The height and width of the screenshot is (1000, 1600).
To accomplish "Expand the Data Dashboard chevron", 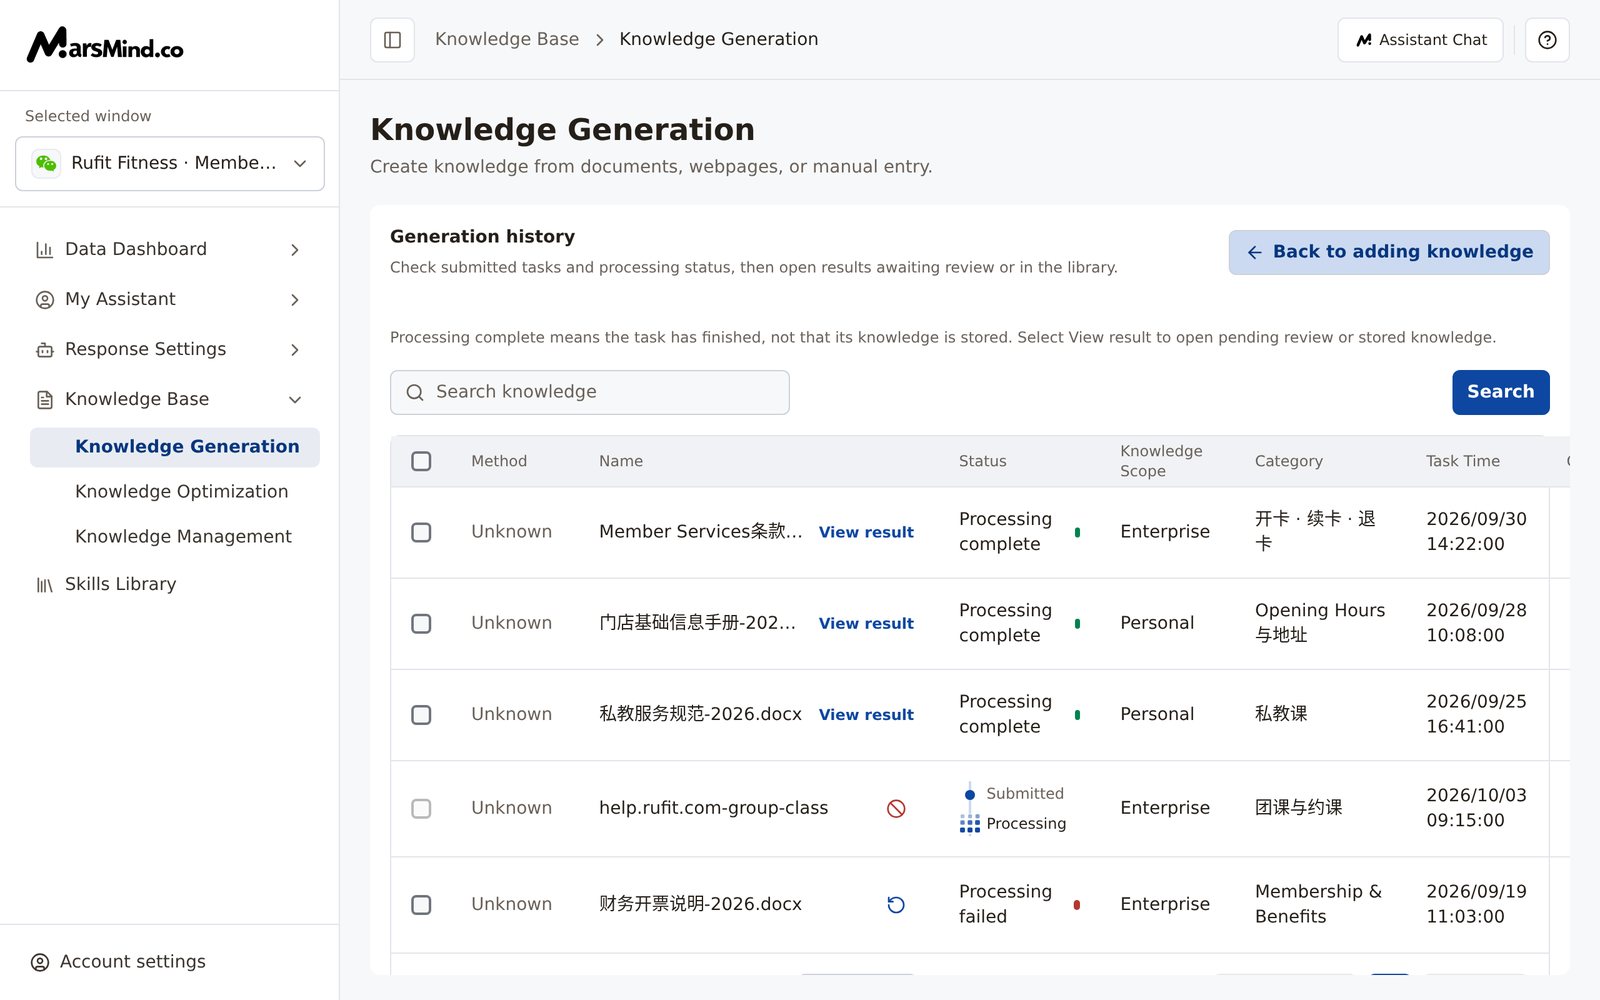I will coord(295,250).
